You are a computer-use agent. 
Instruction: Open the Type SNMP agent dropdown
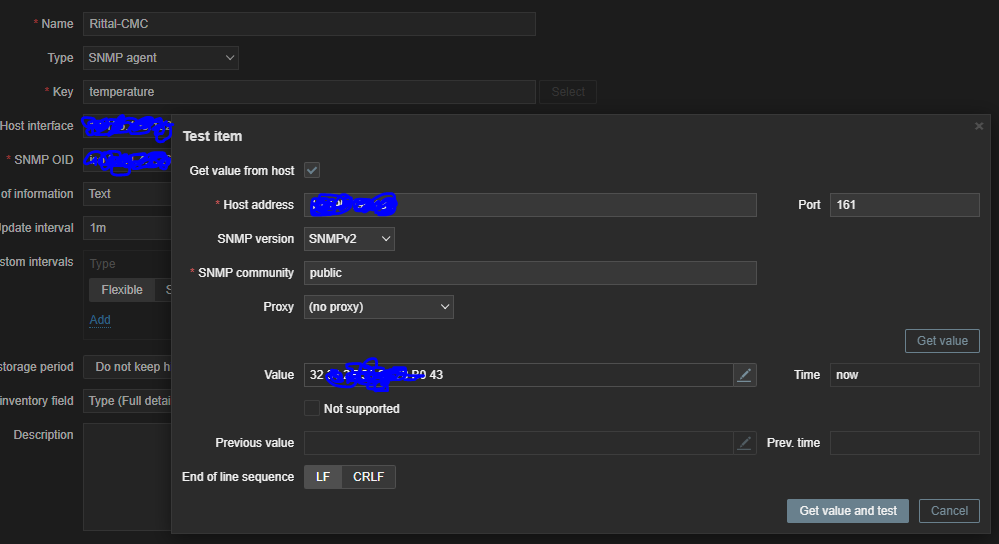click(x=161, y=58)
